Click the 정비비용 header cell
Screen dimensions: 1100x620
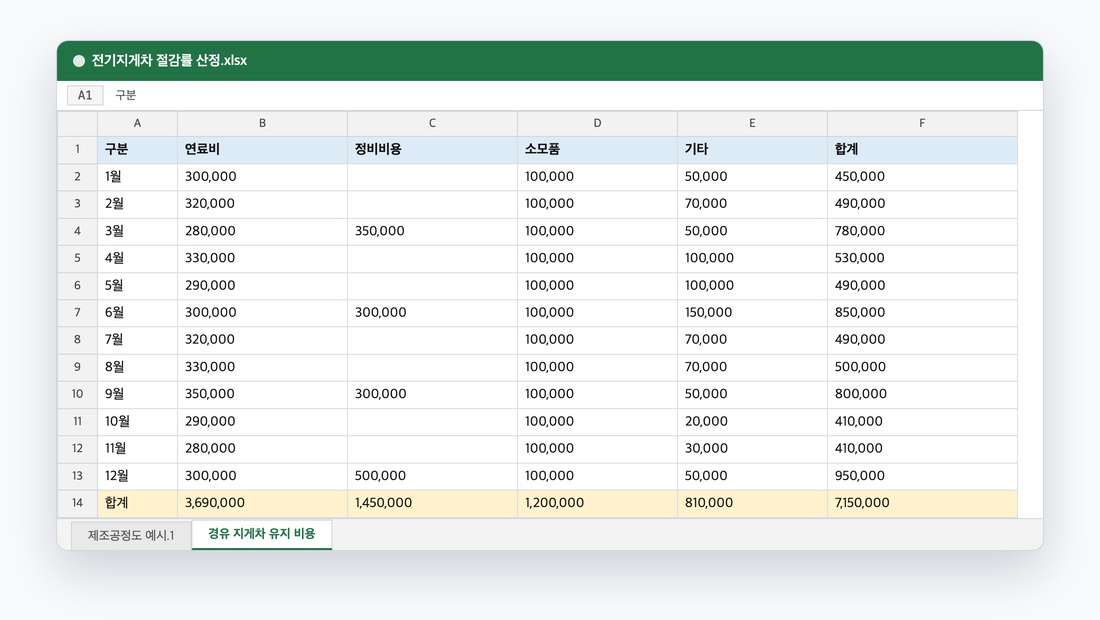432,149
